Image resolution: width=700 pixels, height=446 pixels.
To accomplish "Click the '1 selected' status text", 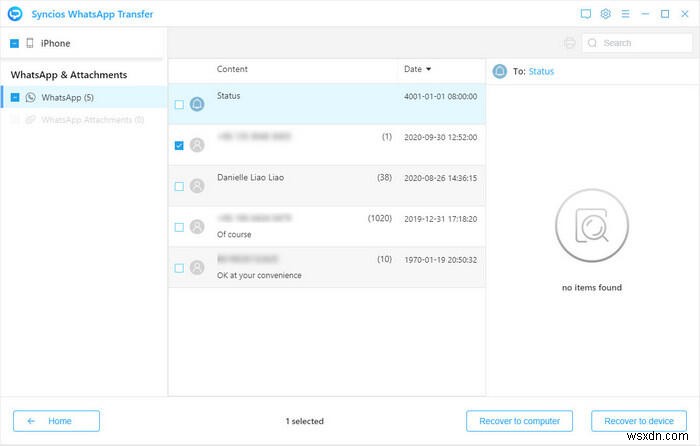I will click(304, 421).
